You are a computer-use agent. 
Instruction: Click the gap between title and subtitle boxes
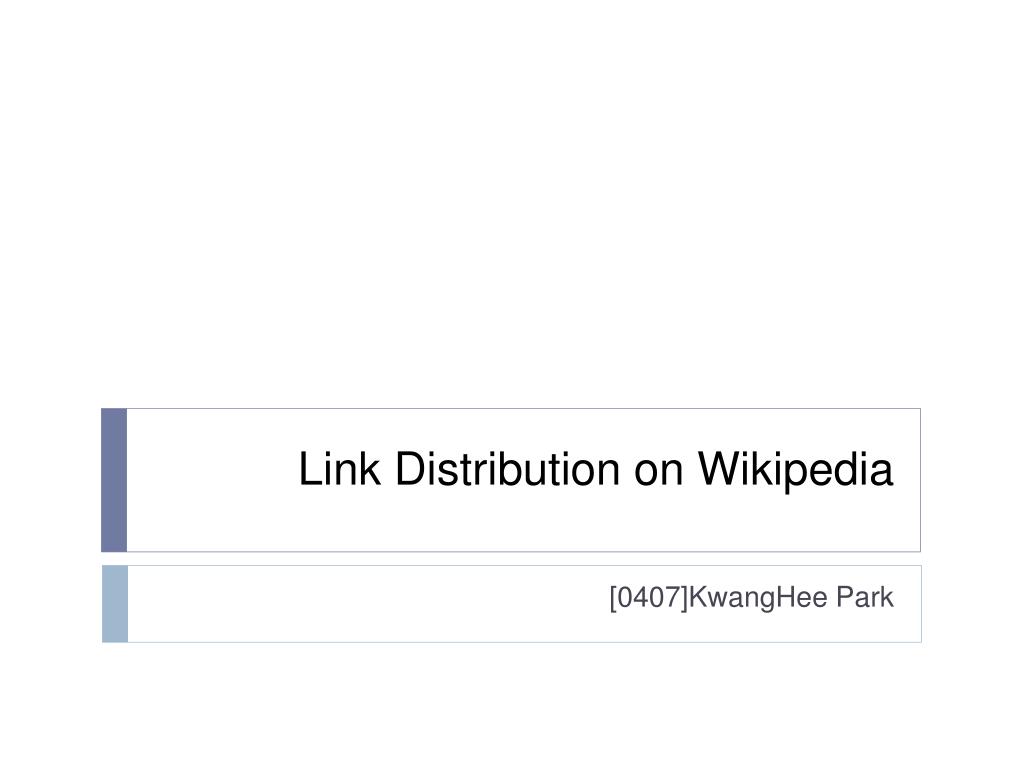pyautogui.click(x=512, y=559)
